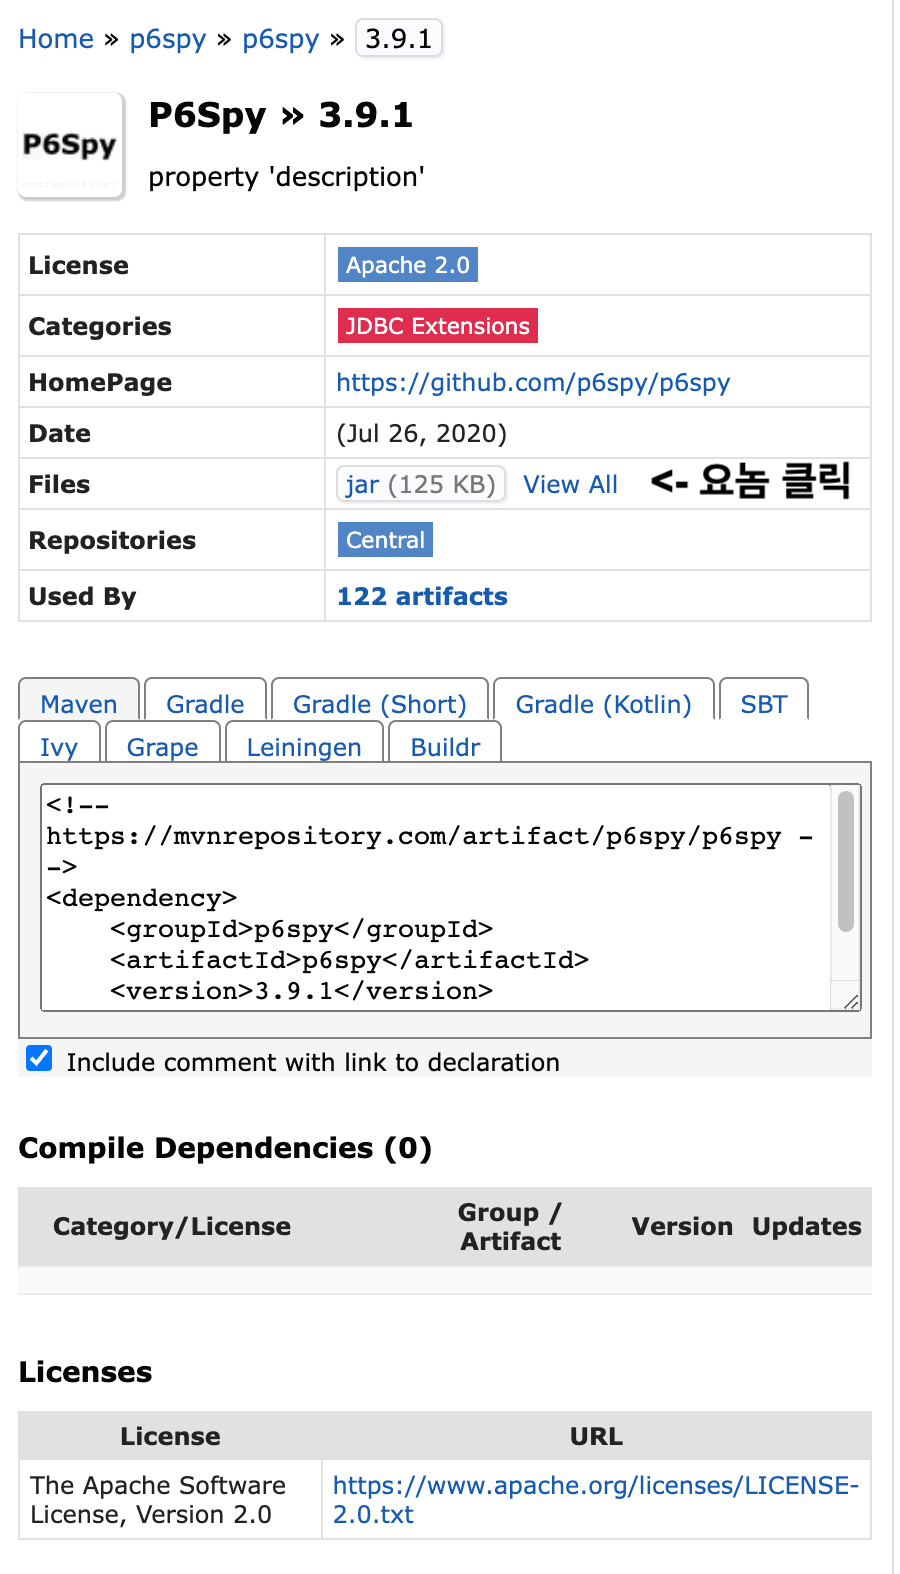900x1574 pixels.
Task: Click the P6Spy logo thumbnail
Action: [x=71, y=146]
